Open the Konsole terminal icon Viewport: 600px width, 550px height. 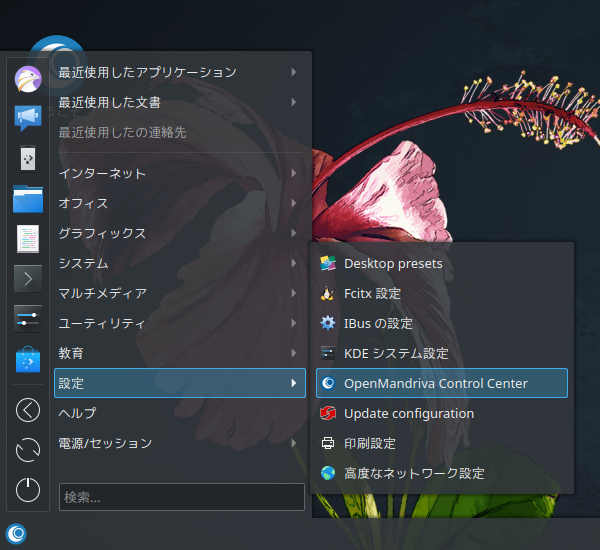point(28,279)
